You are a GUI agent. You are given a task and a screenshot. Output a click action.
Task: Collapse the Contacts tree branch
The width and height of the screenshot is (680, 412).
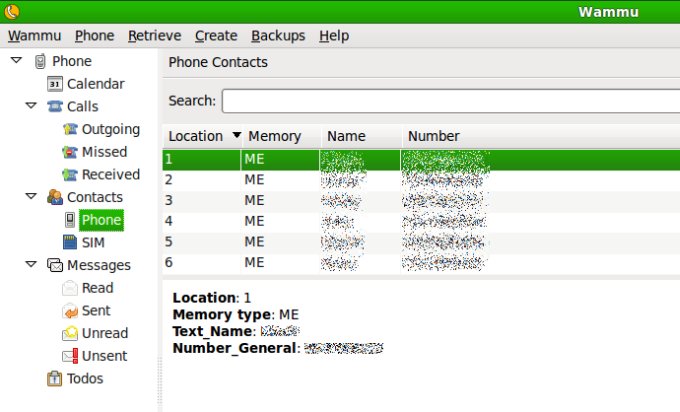point(31,197)
